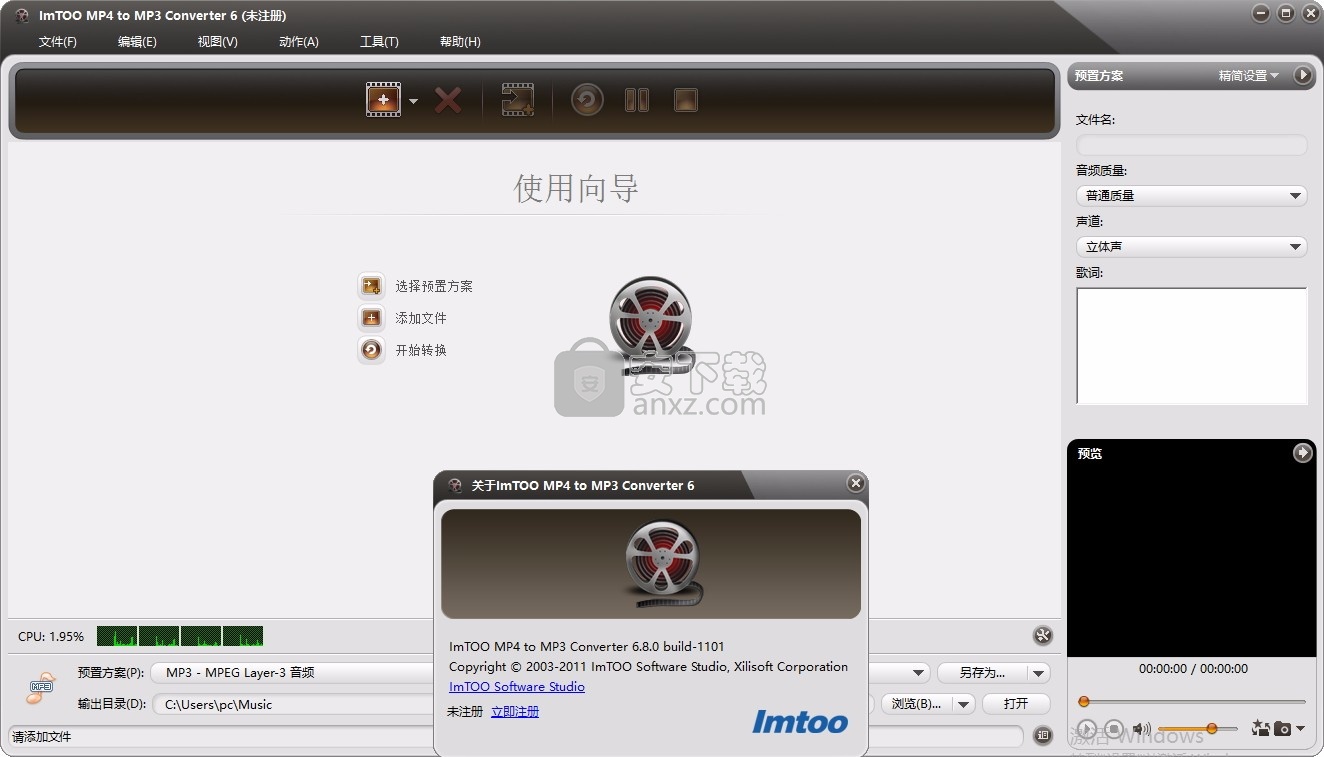Open the 文件(F) menu
This screenshot has height=757, width=1324.
(x=58, y=42)
